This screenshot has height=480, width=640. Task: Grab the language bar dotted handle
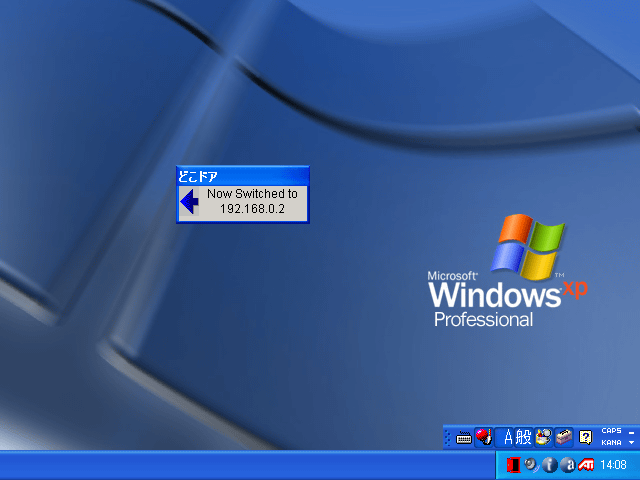(448, 438)
